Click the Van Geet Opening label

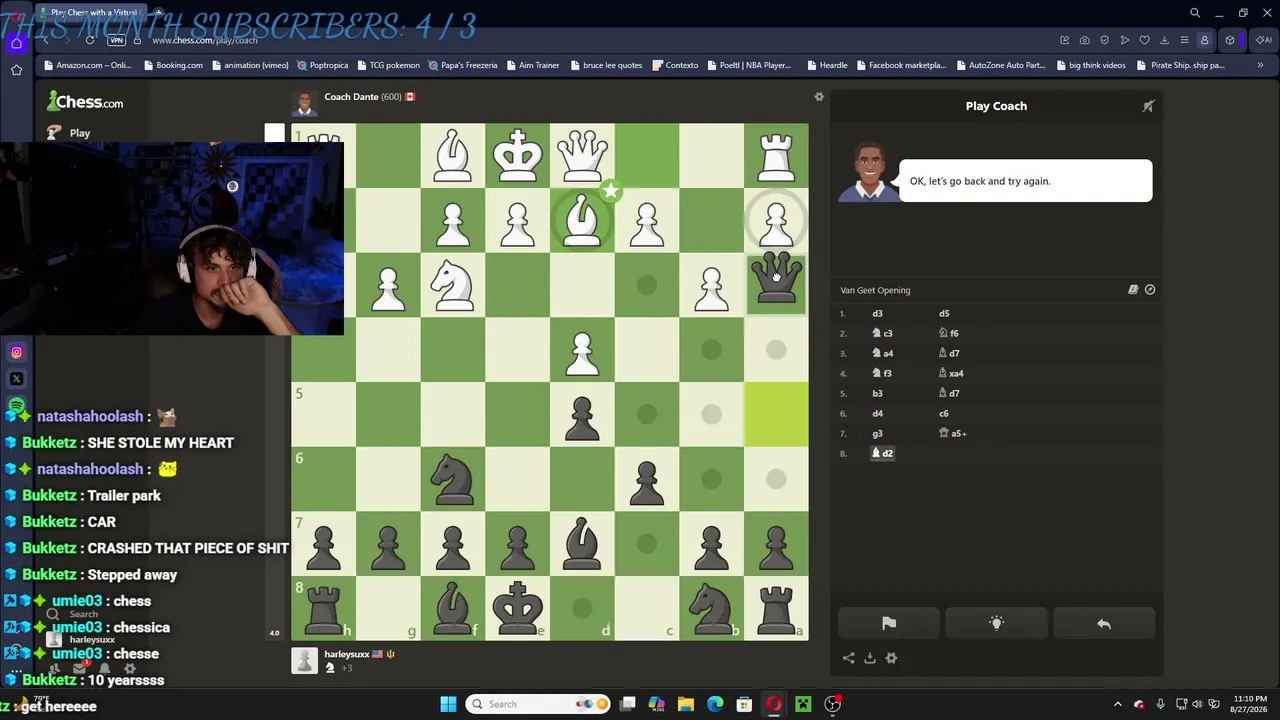(x=875, y=290)
